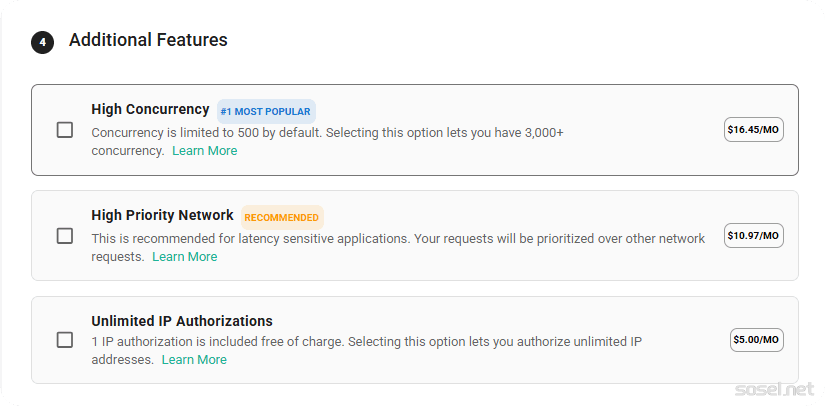Click the orange Recommended badge
The height and width of the screenshot is (406, 825).
(282, 217)
